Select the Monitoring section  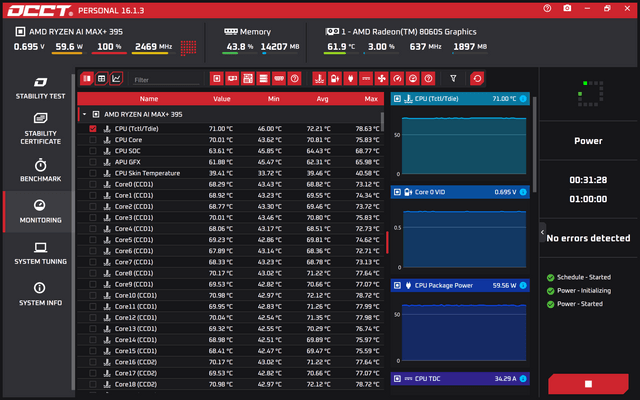click(40, 212)
